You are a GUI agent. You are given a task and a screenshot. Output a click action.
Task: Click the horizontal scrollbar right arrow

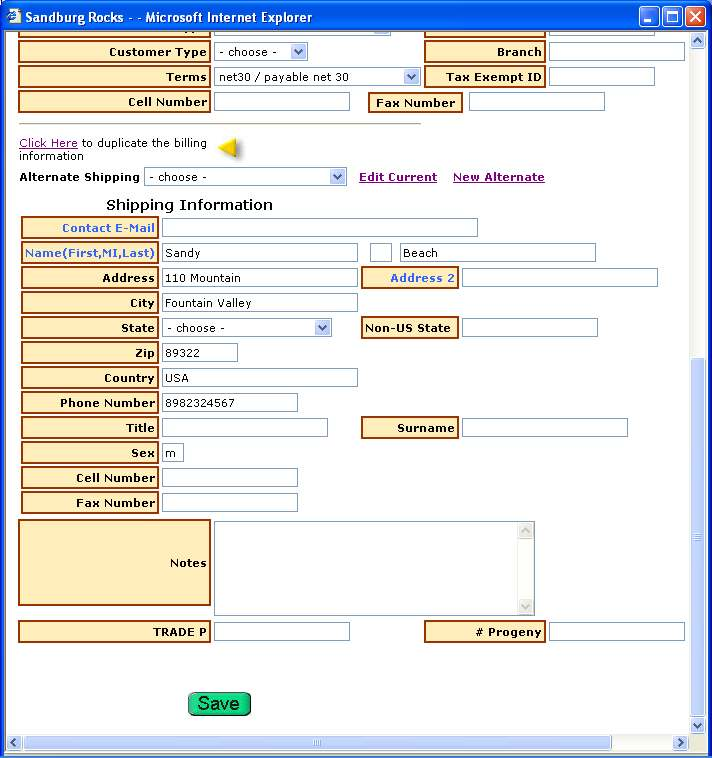coord(680,743)
